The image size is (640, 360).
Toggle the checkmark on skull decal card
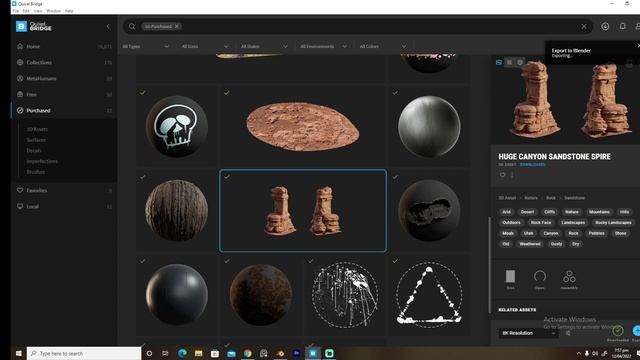[142, 93]
